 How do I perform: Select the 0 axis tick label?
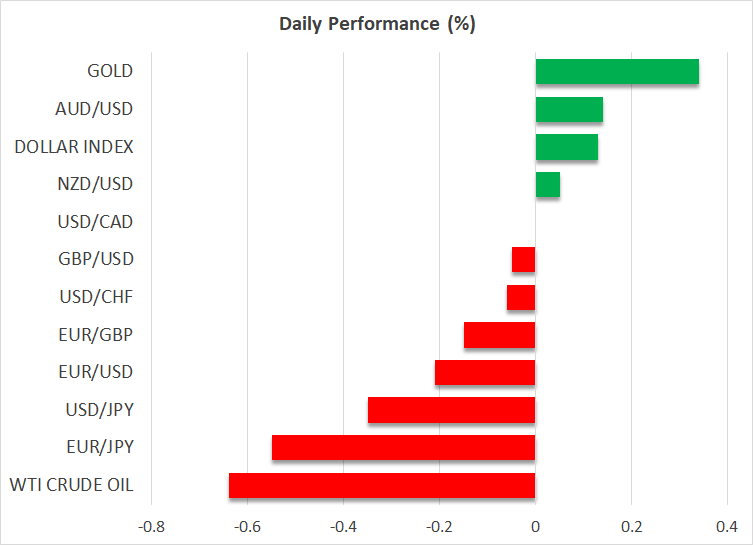[x=535, y=526]
